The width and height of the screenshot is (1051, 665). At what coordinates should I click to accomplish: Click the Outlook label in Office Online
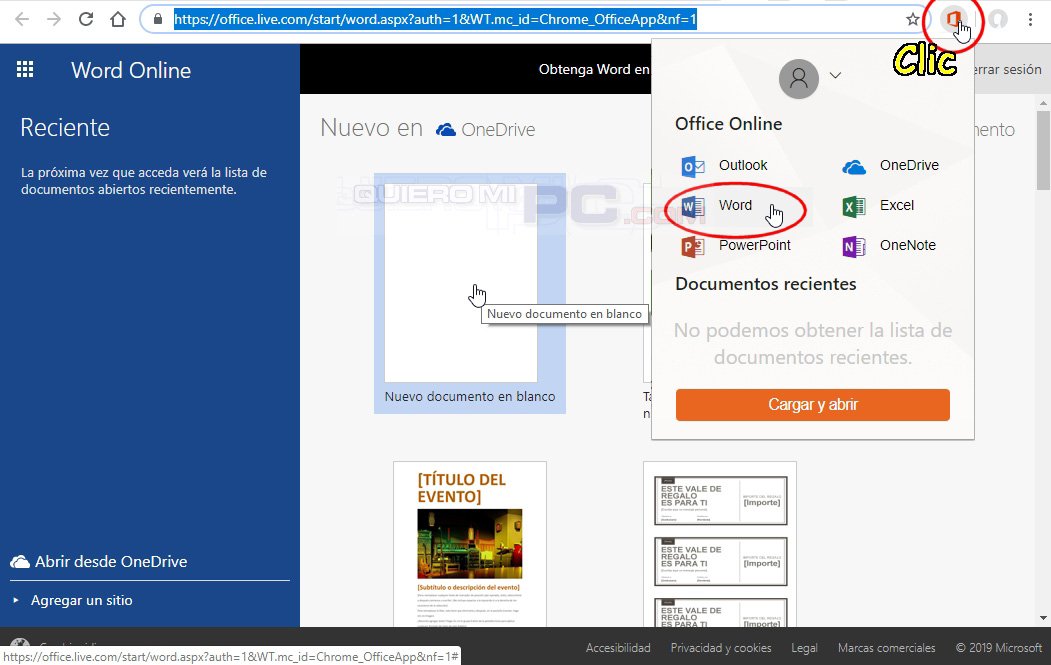[x=743, y=166]
